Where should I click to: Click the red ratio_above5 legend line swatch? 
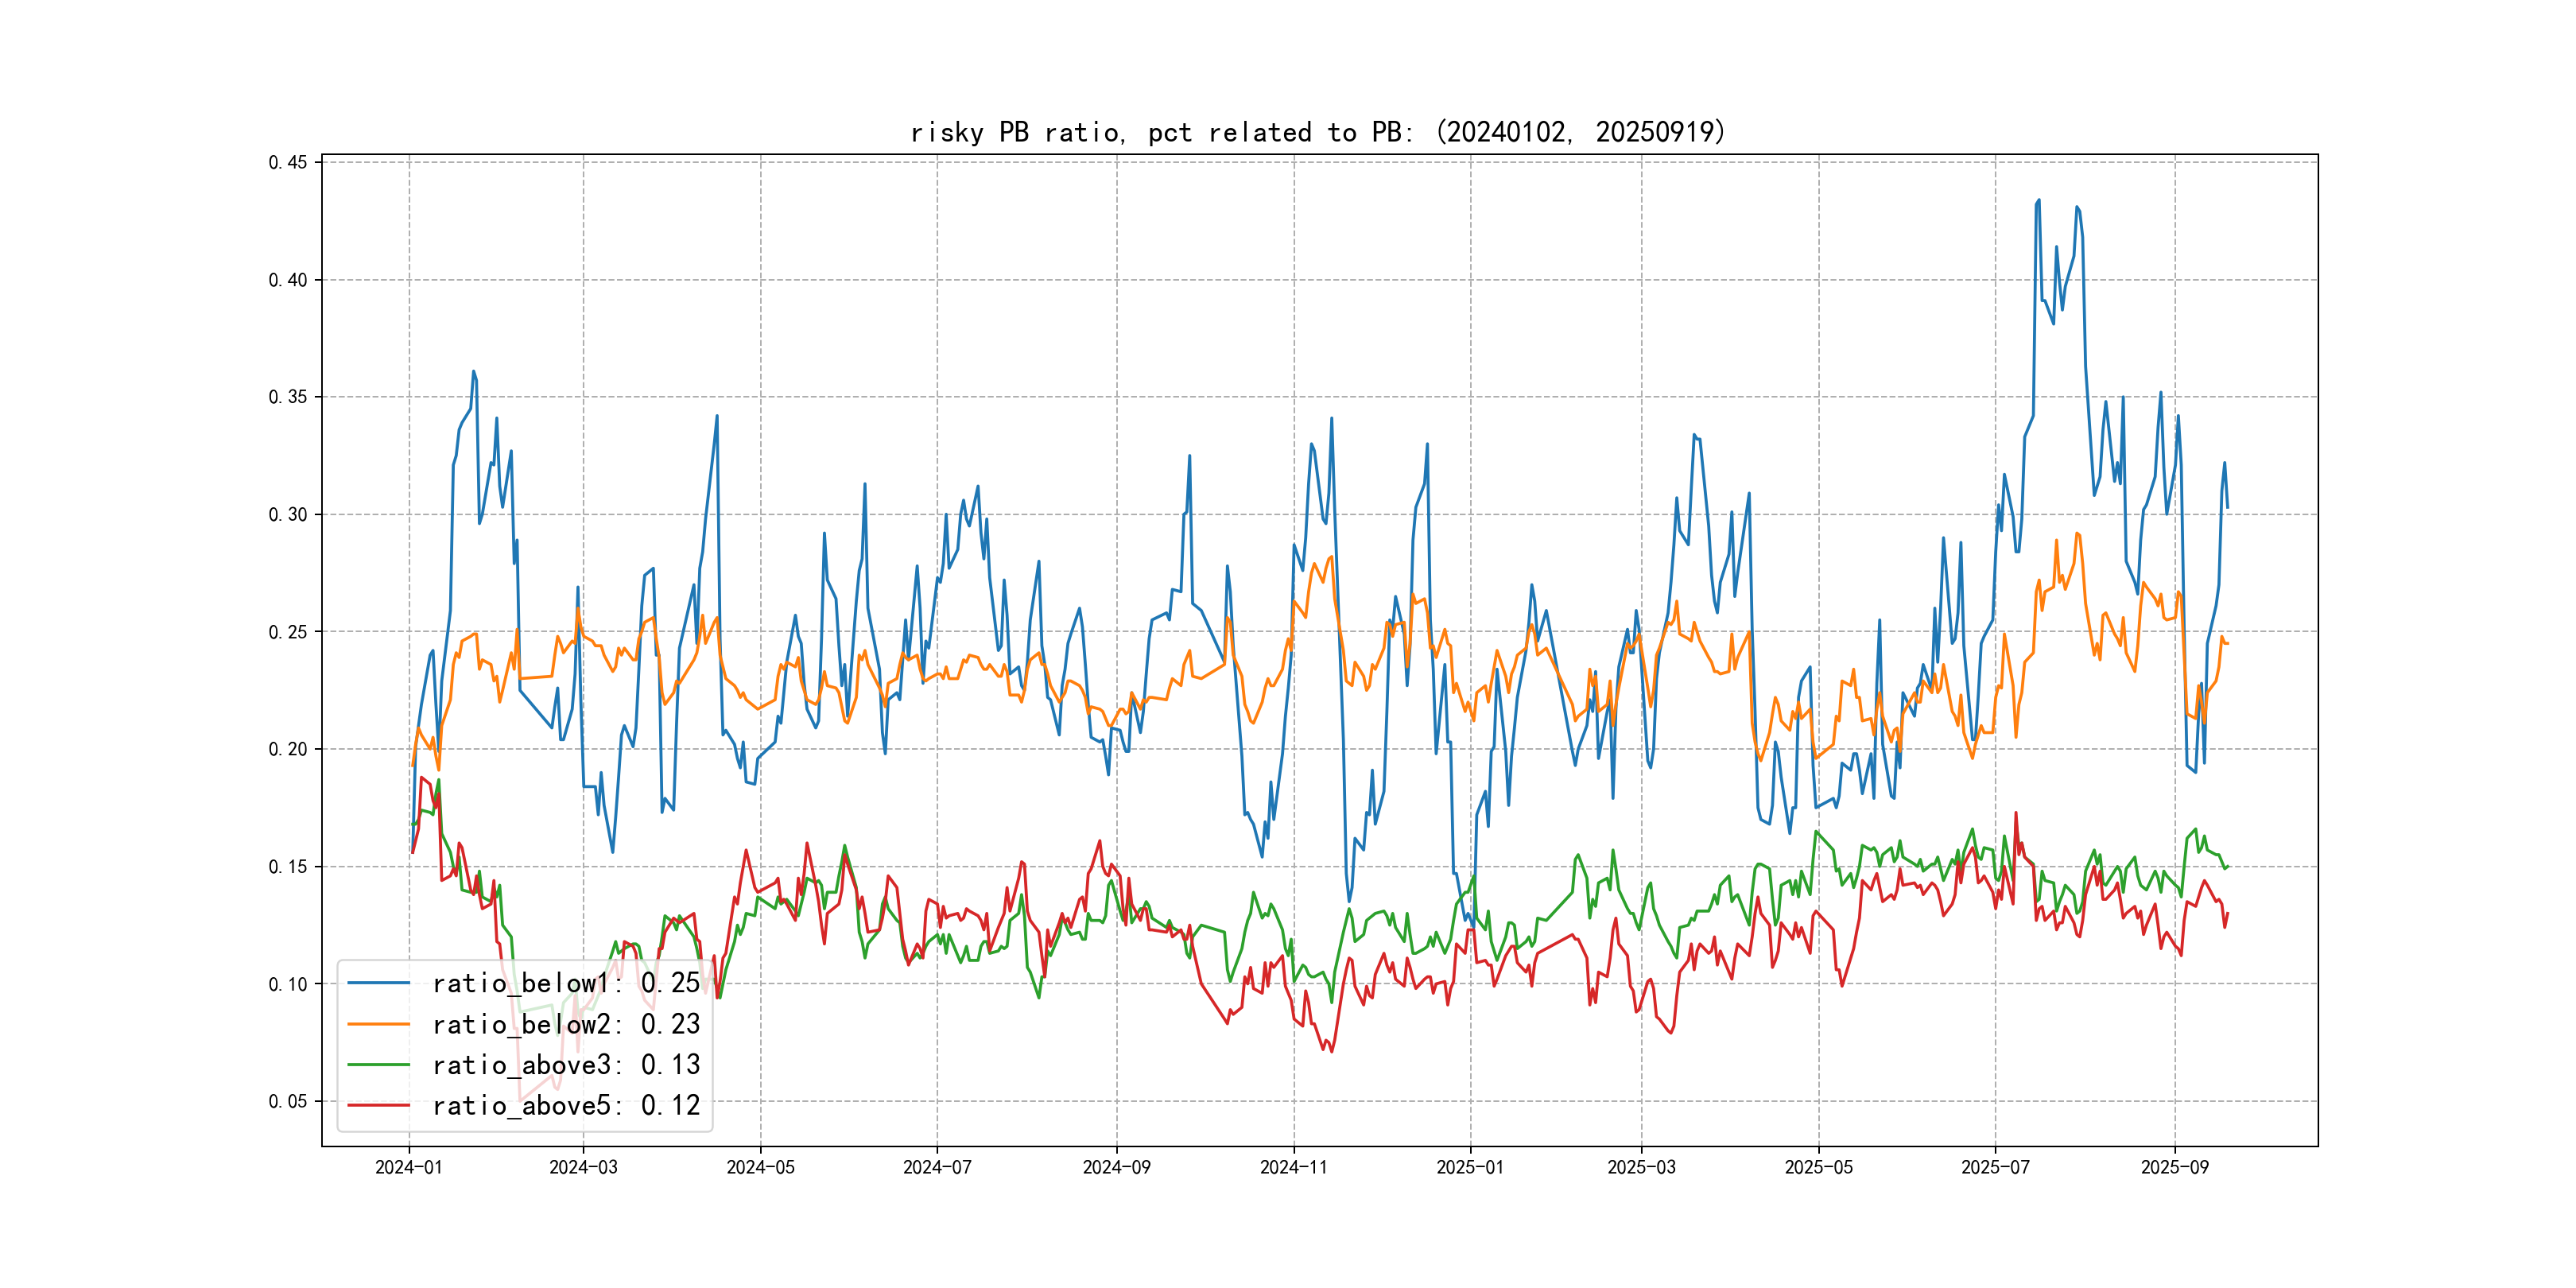coord(378,1105)
